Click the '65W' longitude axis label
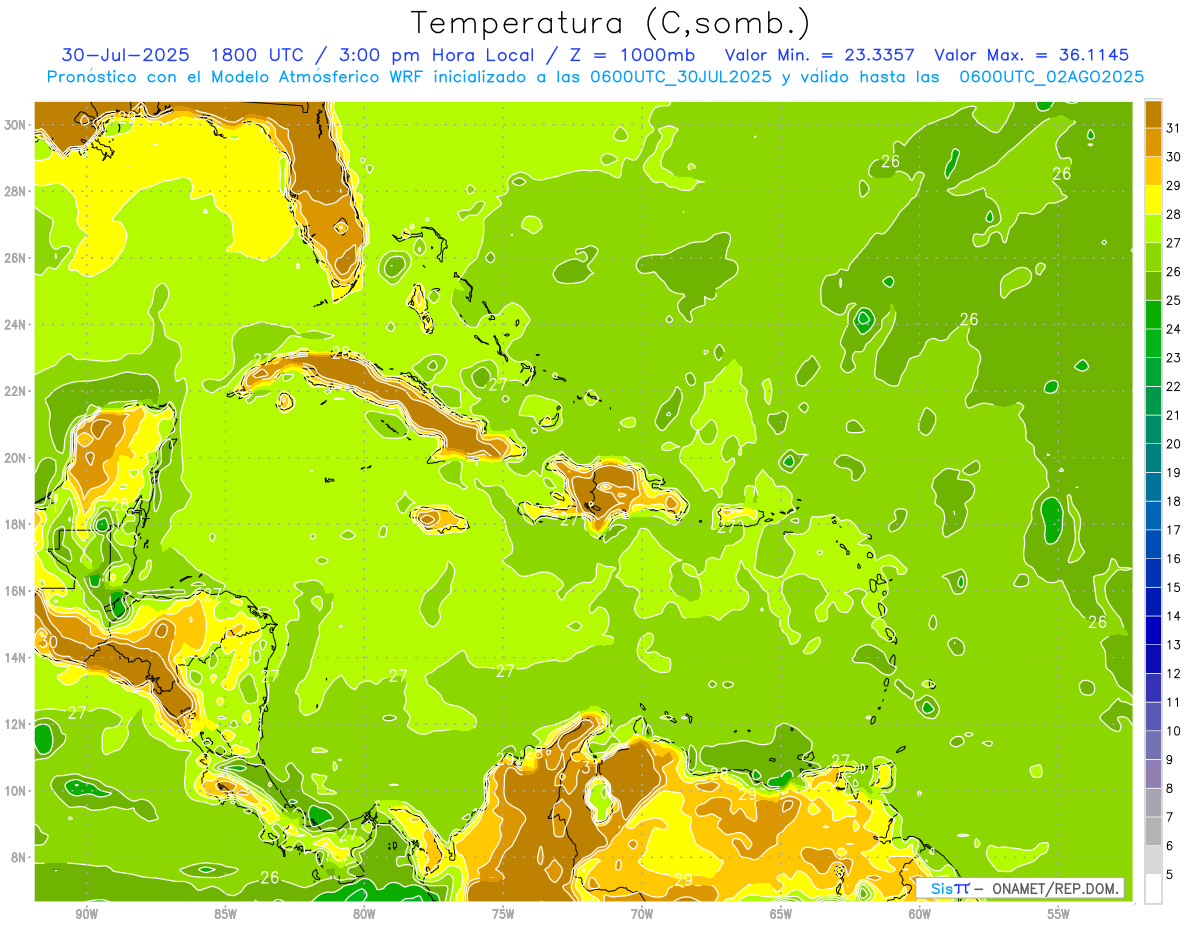Screen dimensions: 1200x927 pos(781,915)
